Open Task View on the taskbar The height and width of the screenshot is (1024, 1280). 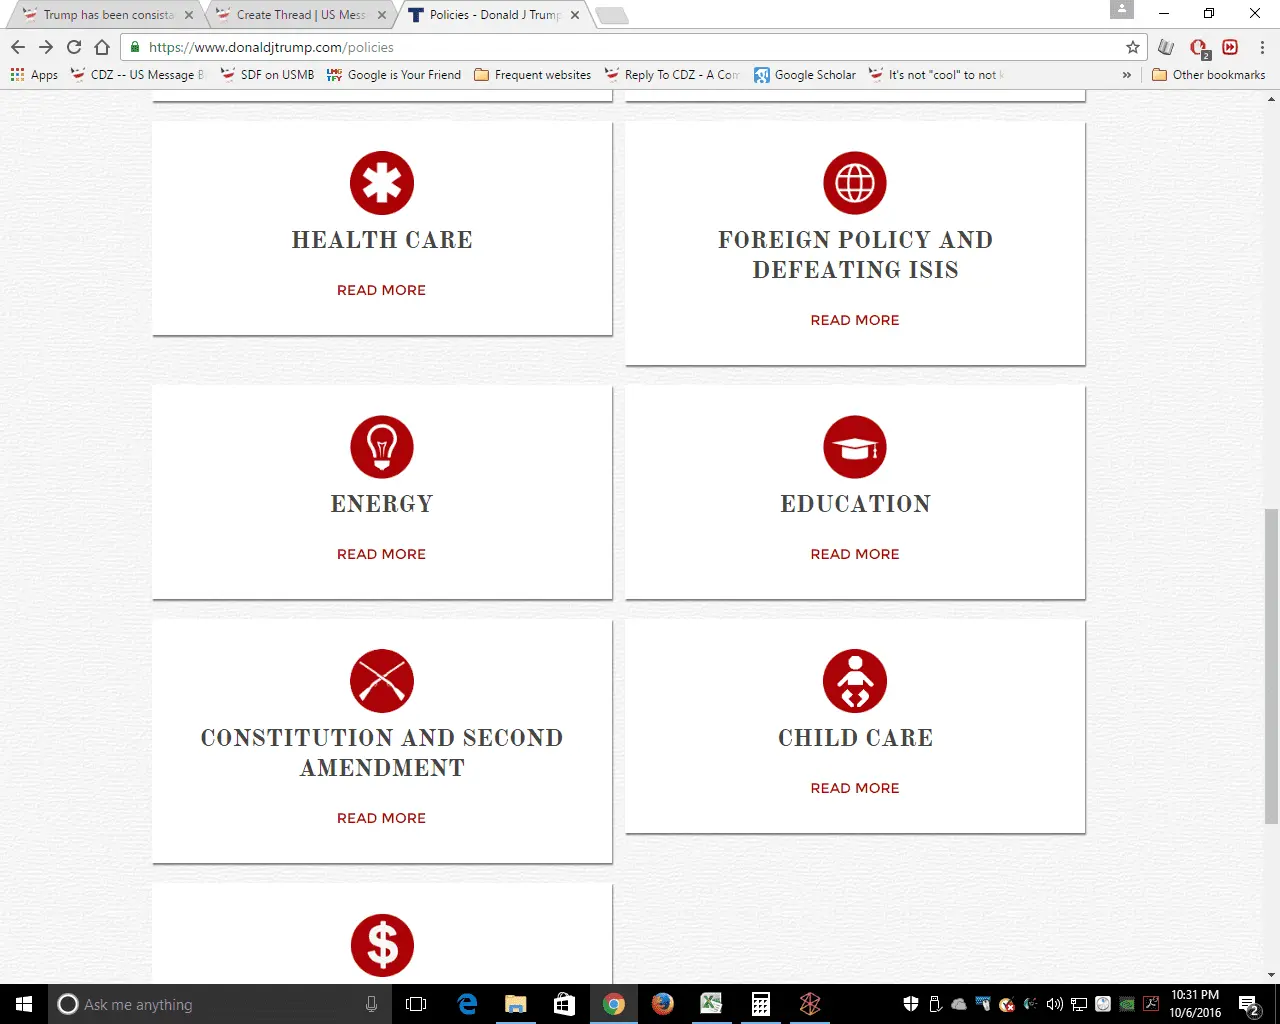click(416, 1004)
